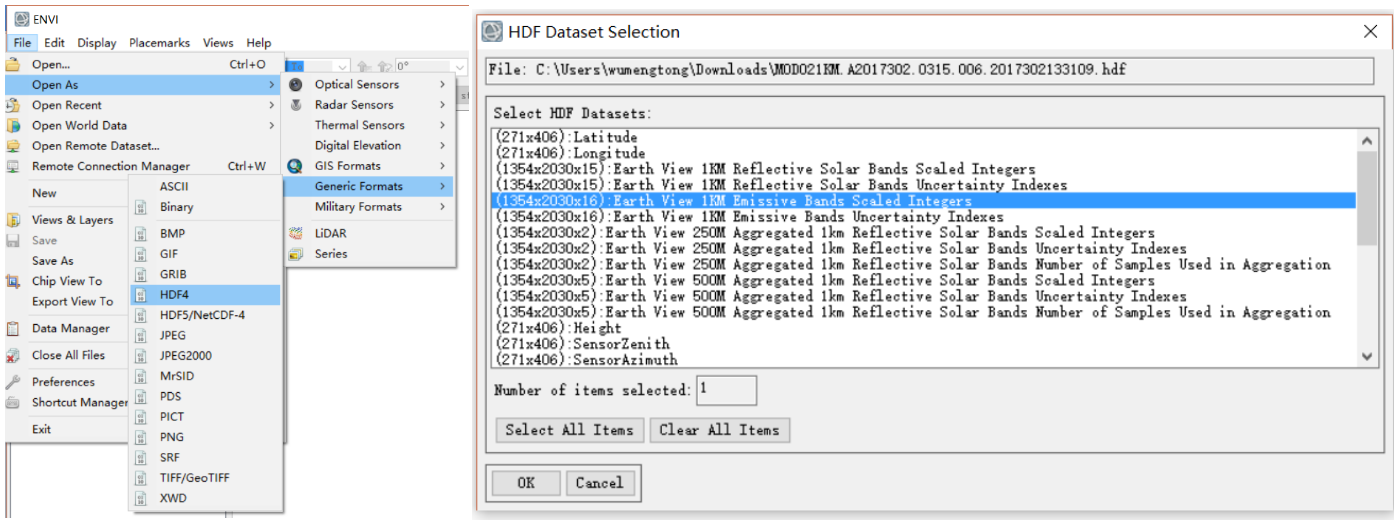1396x523 pixels.
Task: Expand the Radar Sensors submenu arrow
Action: click(442, 105)
